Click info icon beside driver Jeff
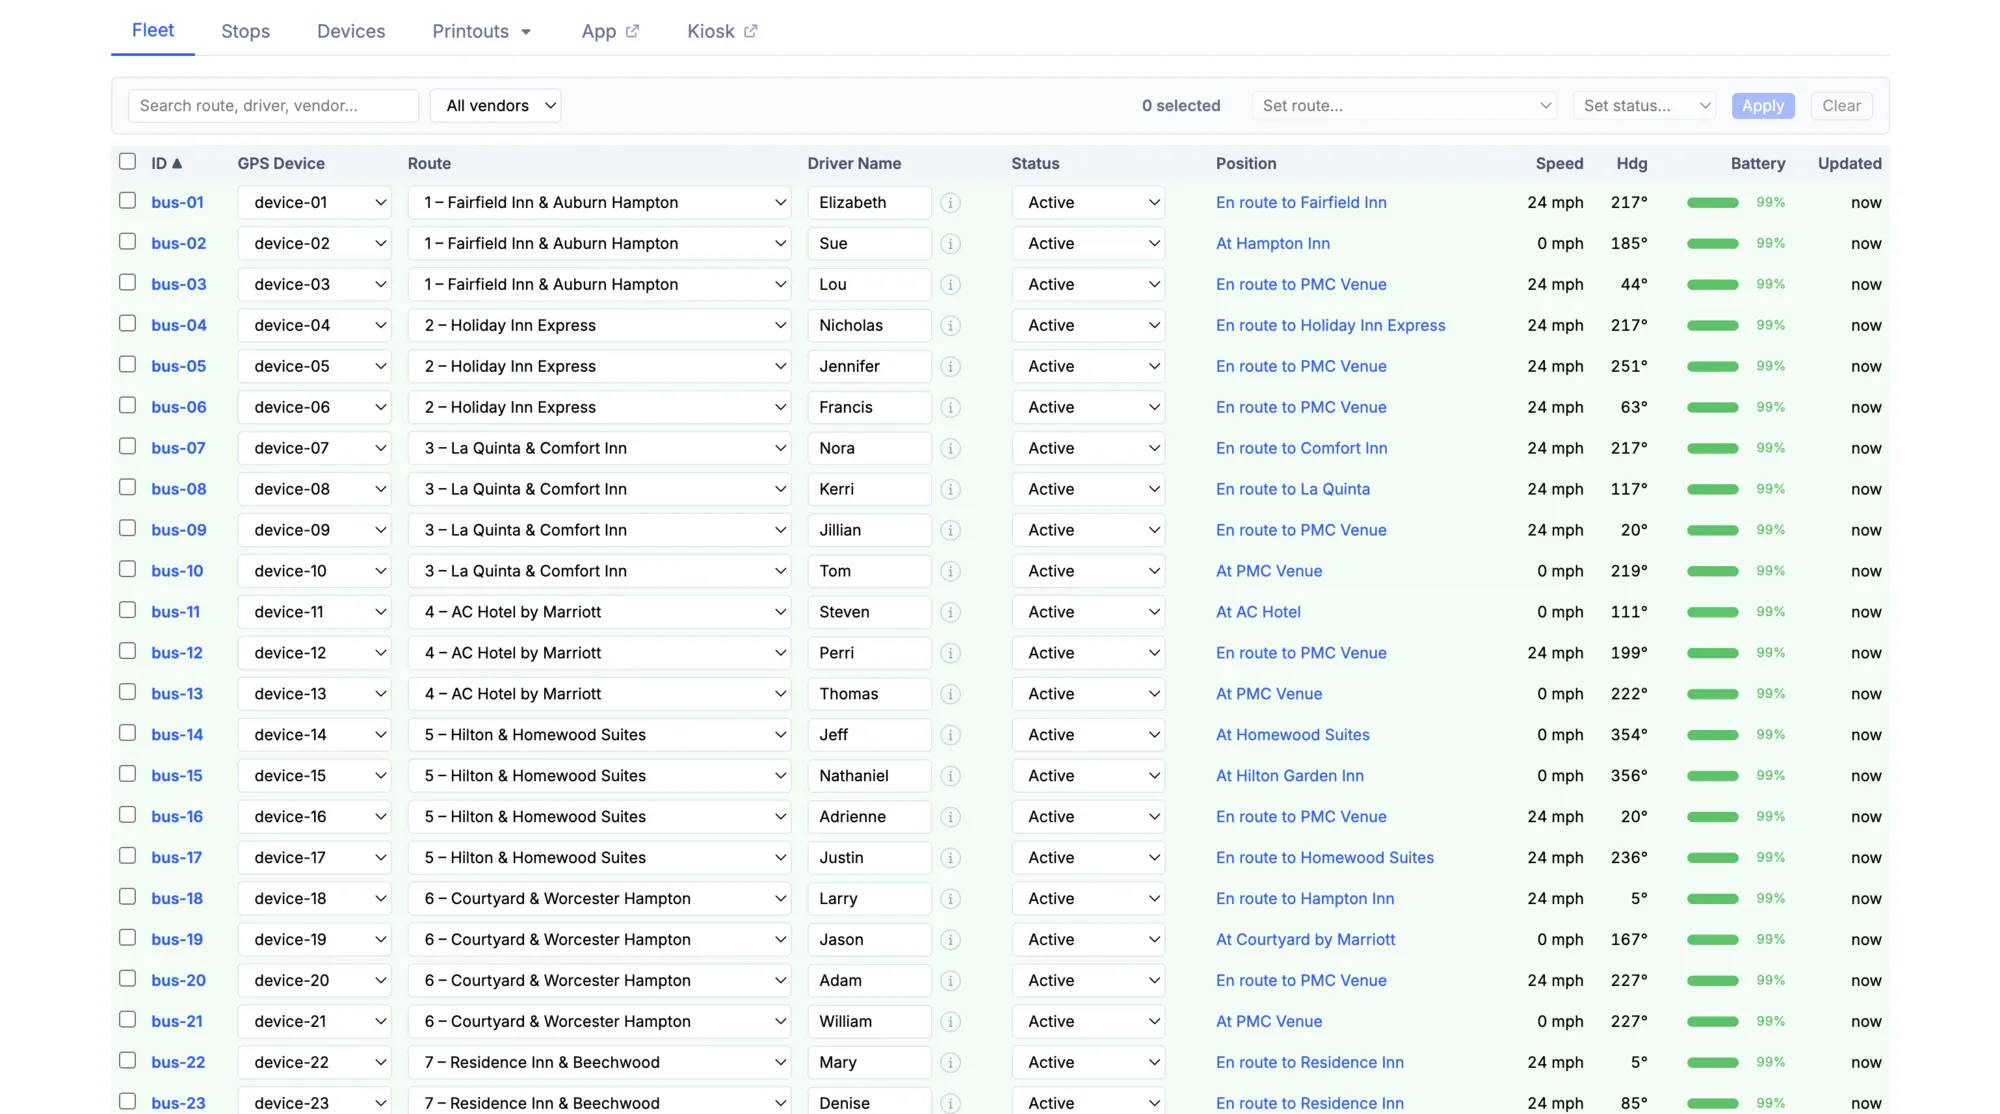The height and width of the screenshot is (1114, 2000). (950, 735)
